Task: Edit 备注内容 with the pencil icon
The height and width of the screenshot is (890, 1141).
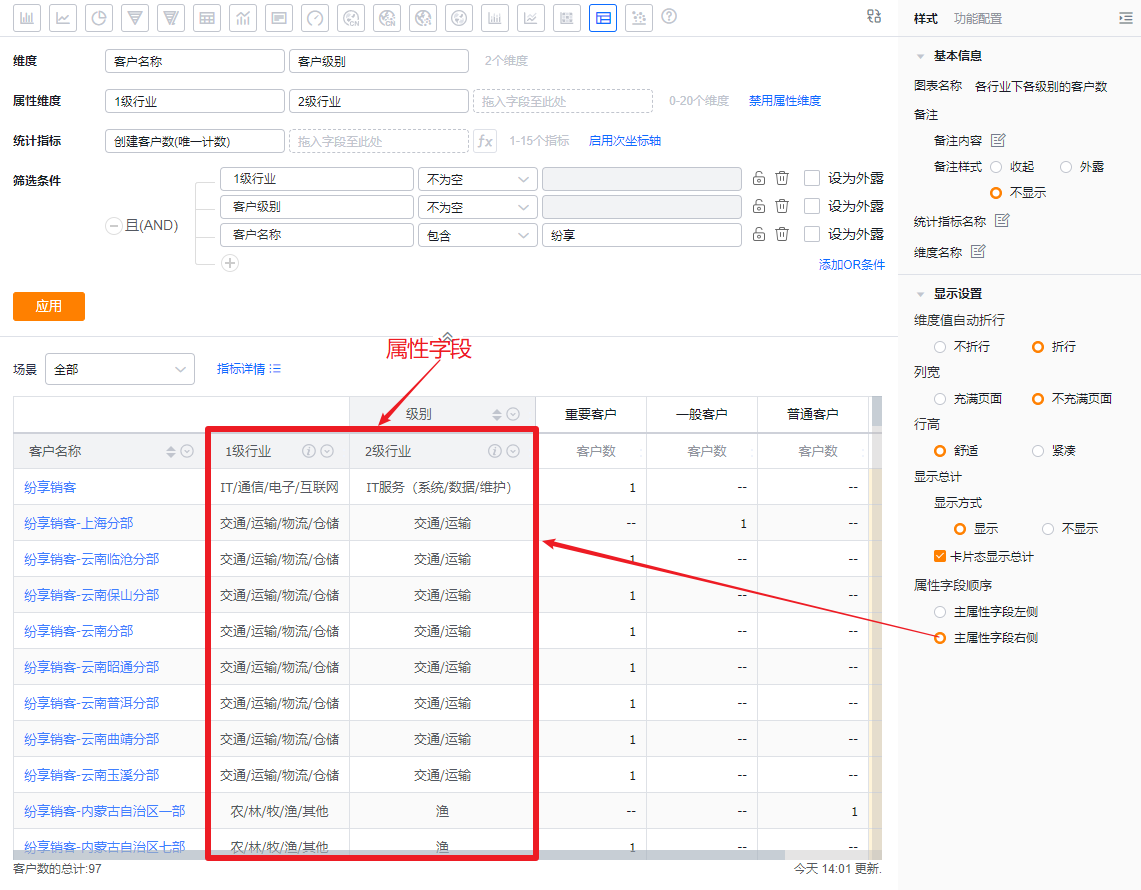Action: (998, 140)
